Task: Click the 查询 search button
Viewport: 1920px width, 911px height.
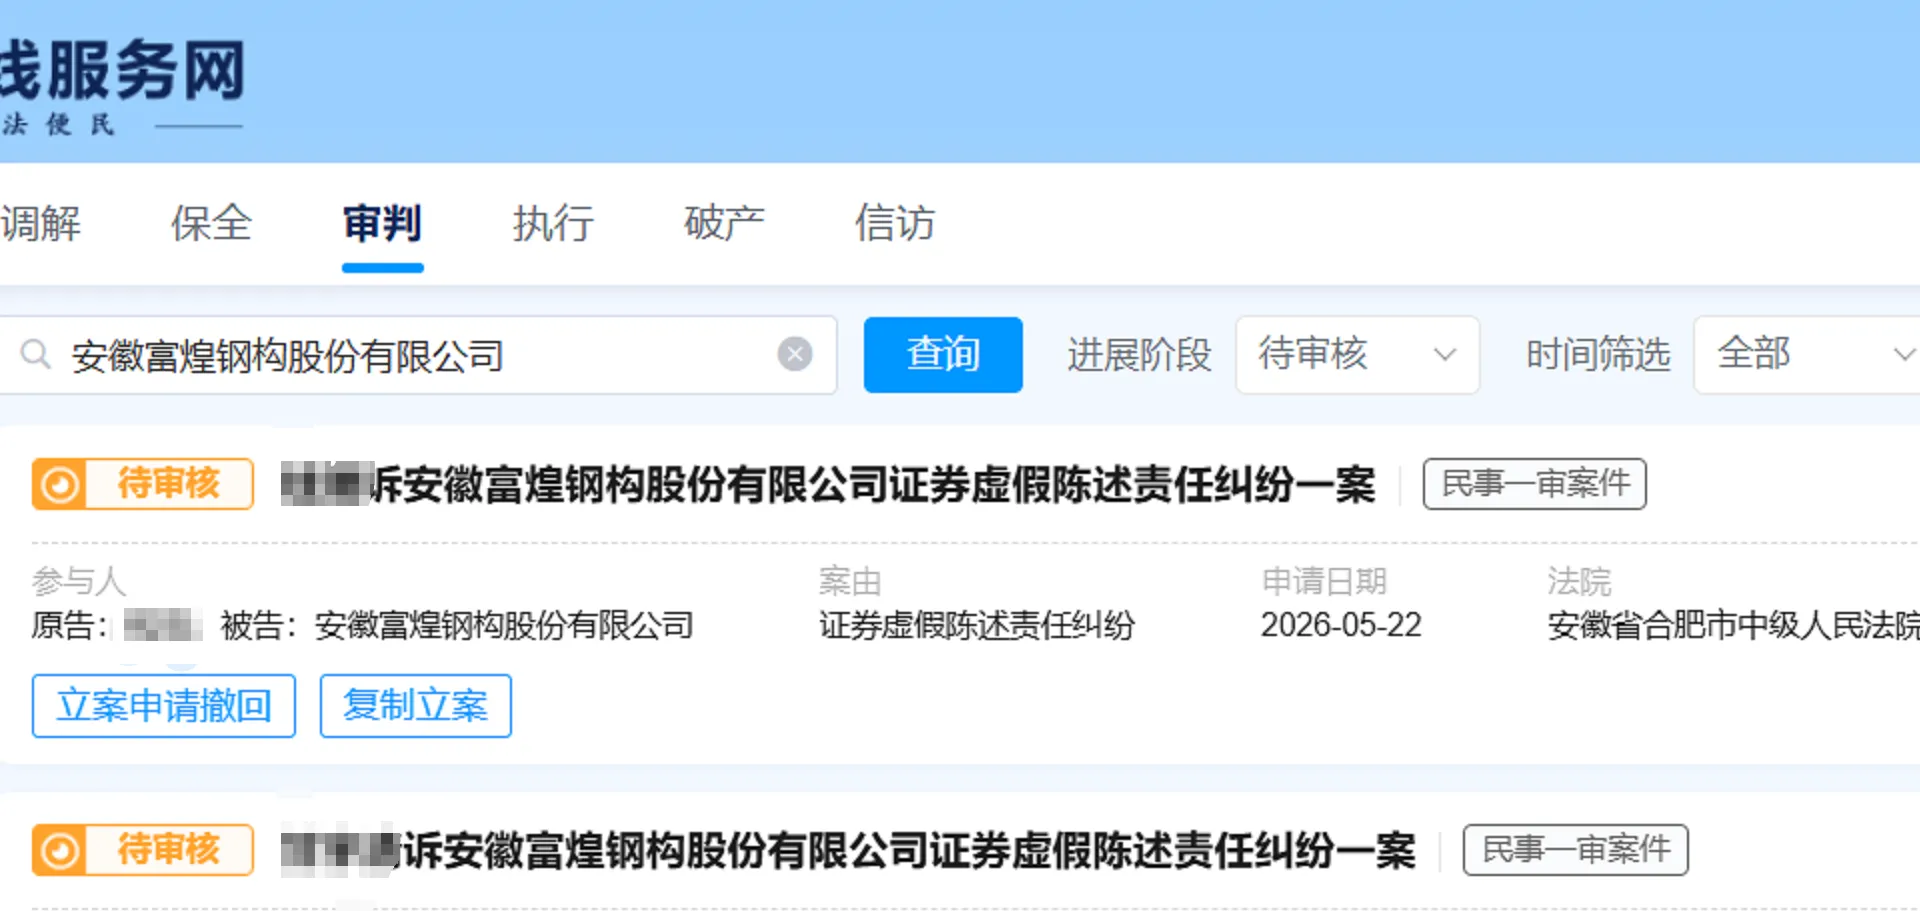Action: [943, 354]
